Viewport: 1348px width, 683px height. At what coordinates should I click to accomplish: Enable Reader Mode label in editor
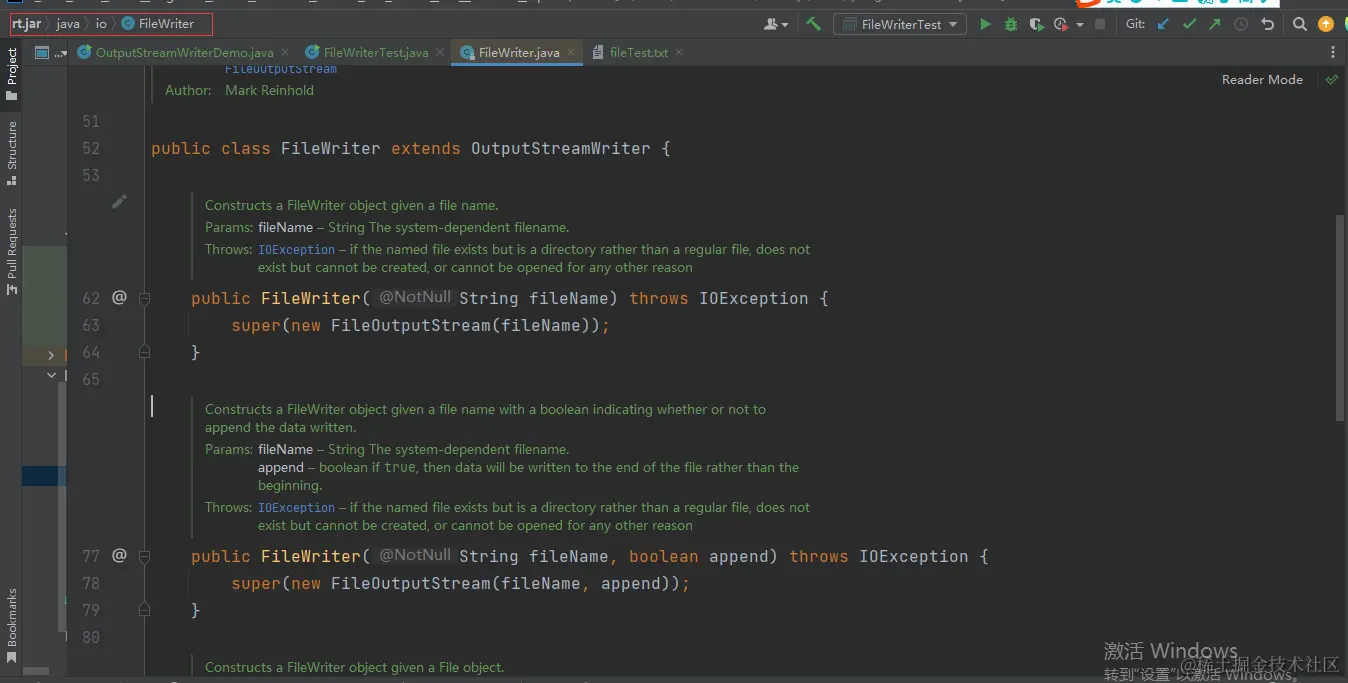(1262, 79)
